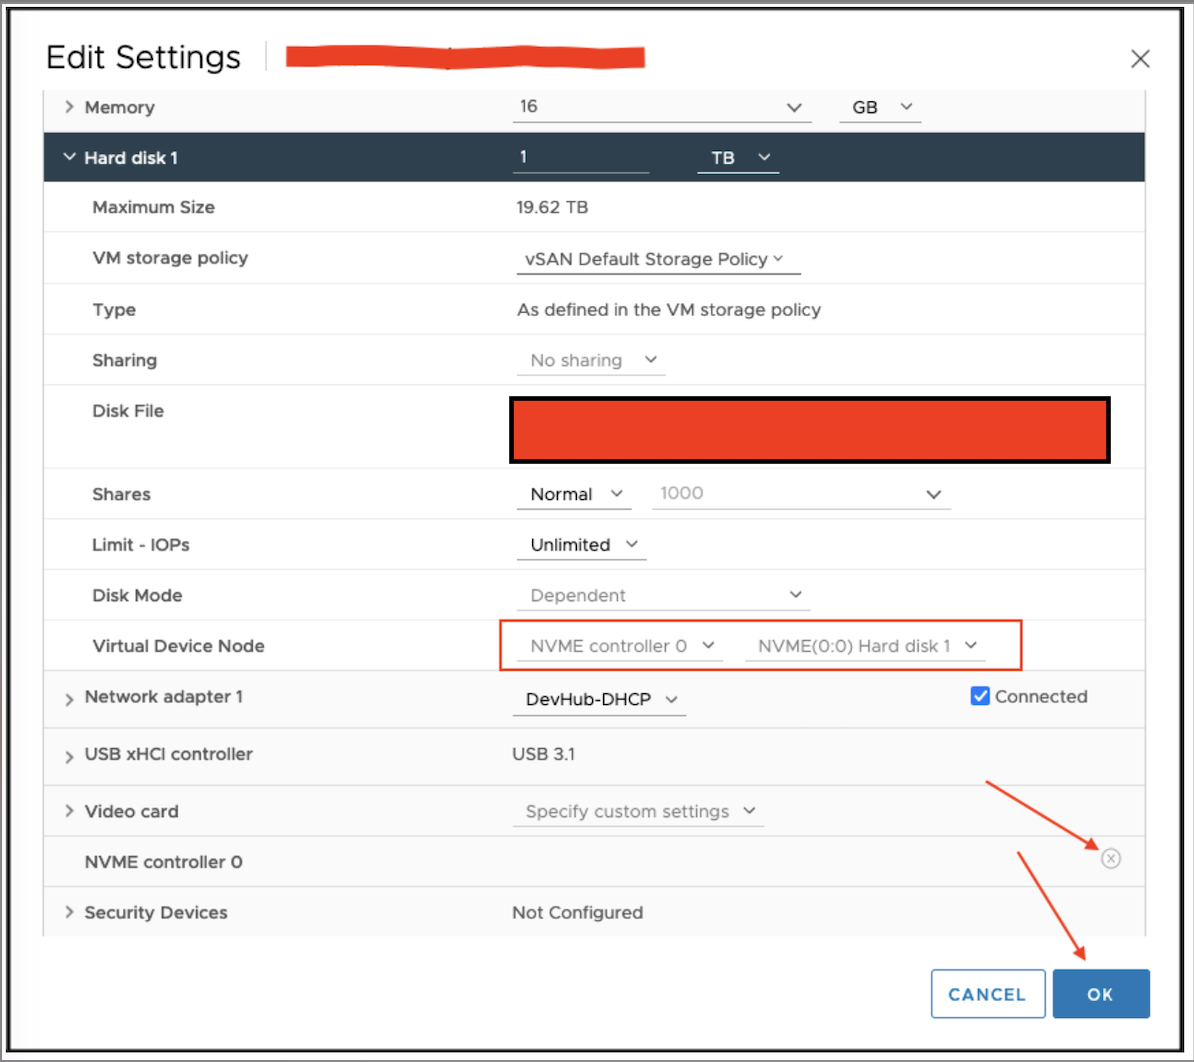
Task: Open the Shares Normal dropdown
Action: (575, 494)
